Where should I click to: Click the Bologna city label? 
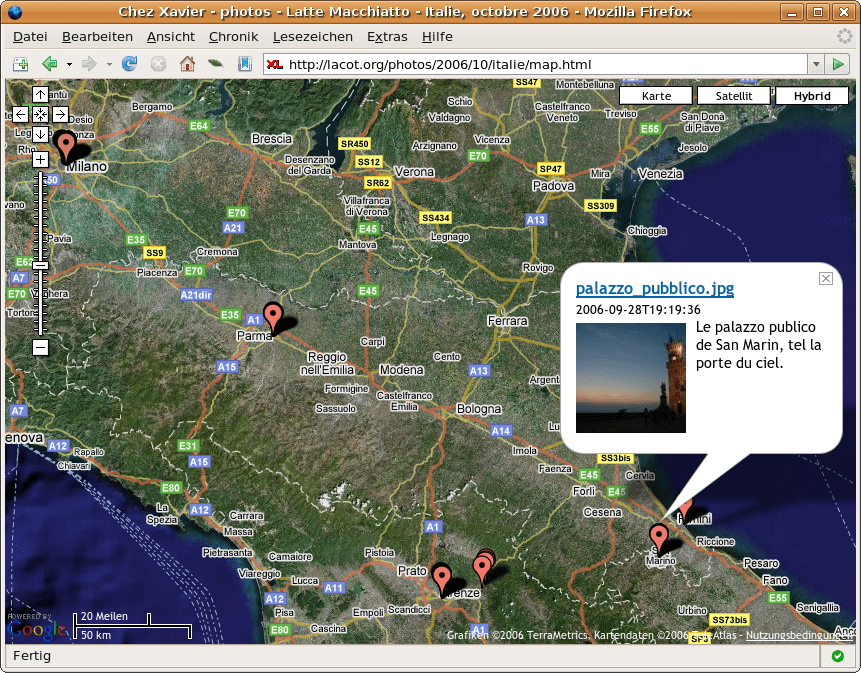(479, 408)
